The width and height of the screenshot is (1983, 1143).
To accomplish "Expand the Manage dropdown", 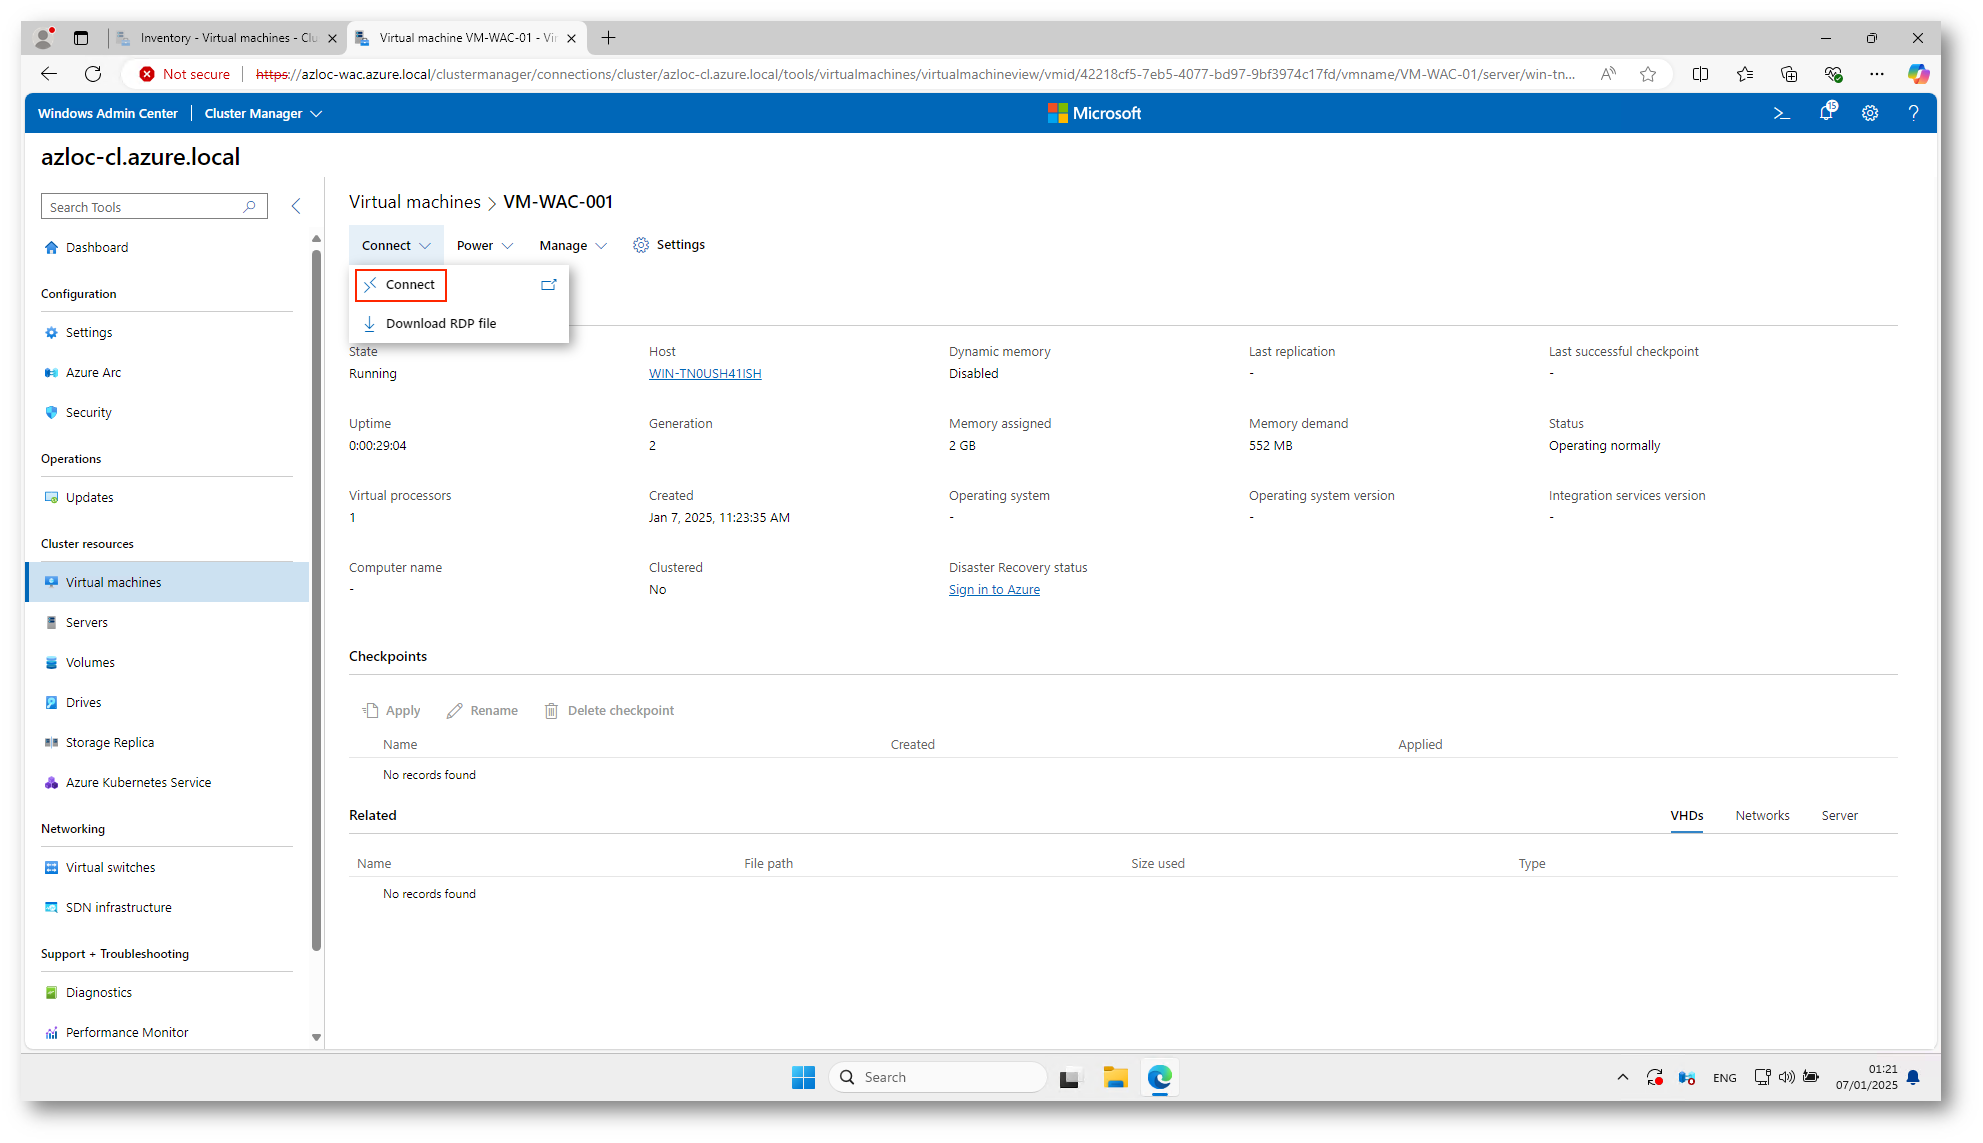I will tap(573, 246).
